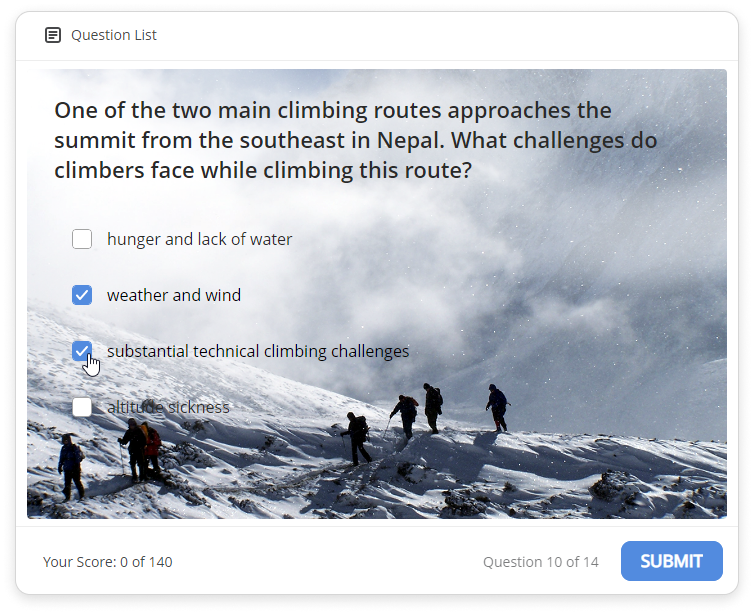Click the climber with pole mid-slope
This screenshot has height=614, width=754.
pyautogui.click(x=356, y=438)
